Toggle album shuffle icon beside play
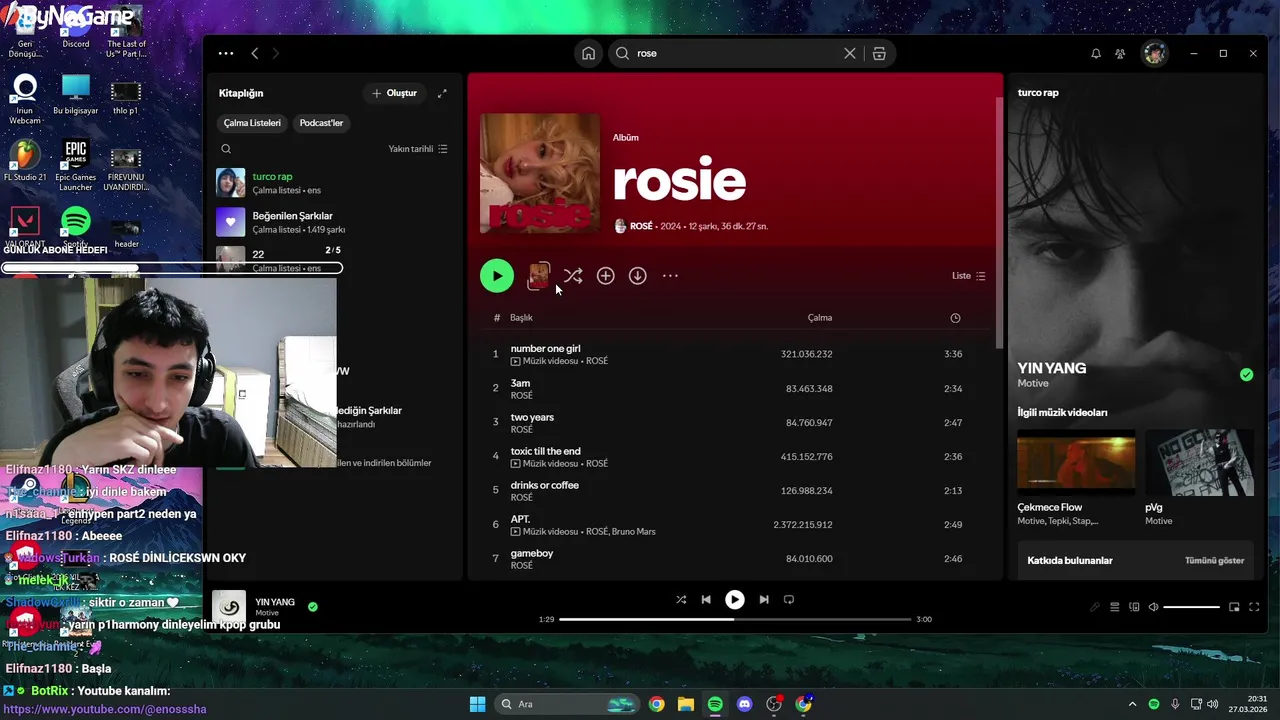 pyautogui.click(x=573, y=276)
